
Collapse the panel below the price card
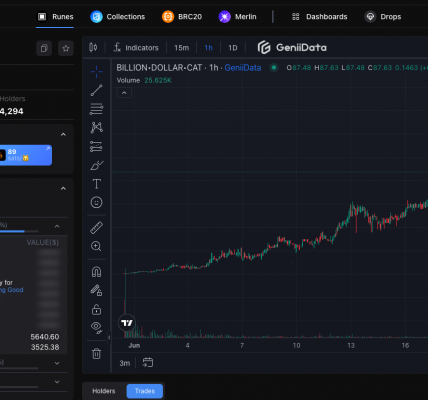[63, 189]
